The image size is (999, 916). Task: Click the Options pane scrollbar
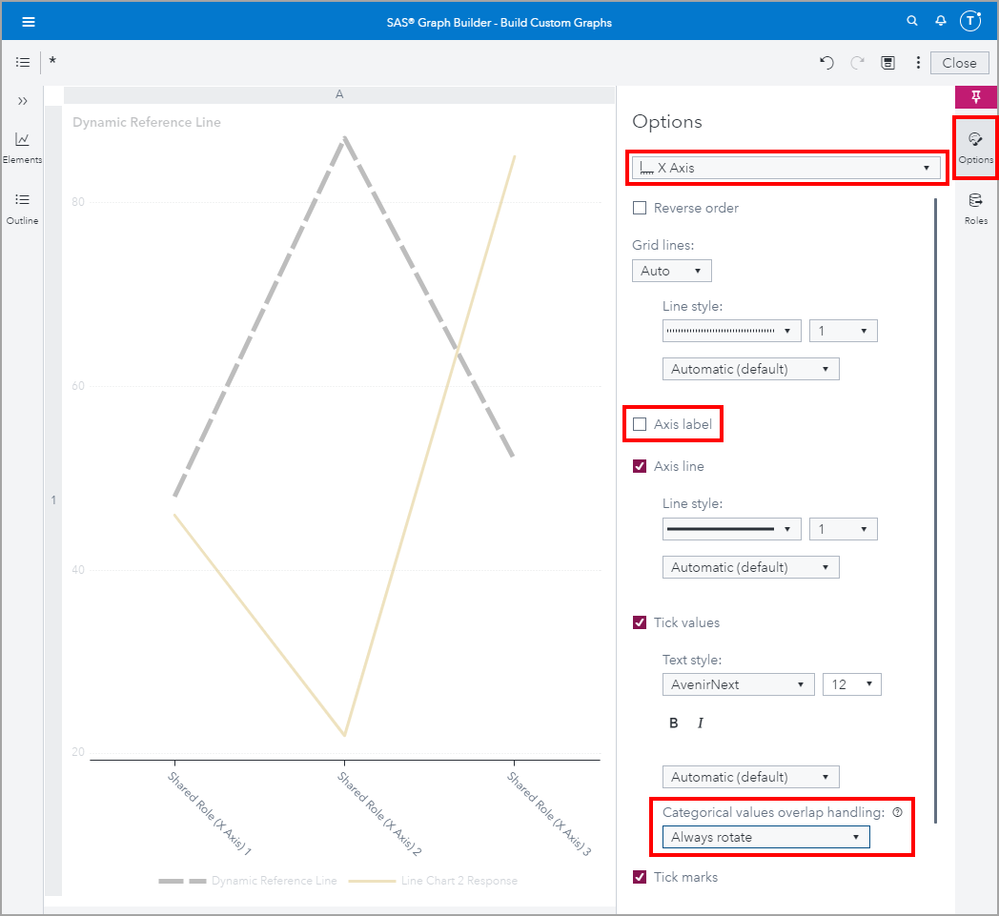point(935,510)
